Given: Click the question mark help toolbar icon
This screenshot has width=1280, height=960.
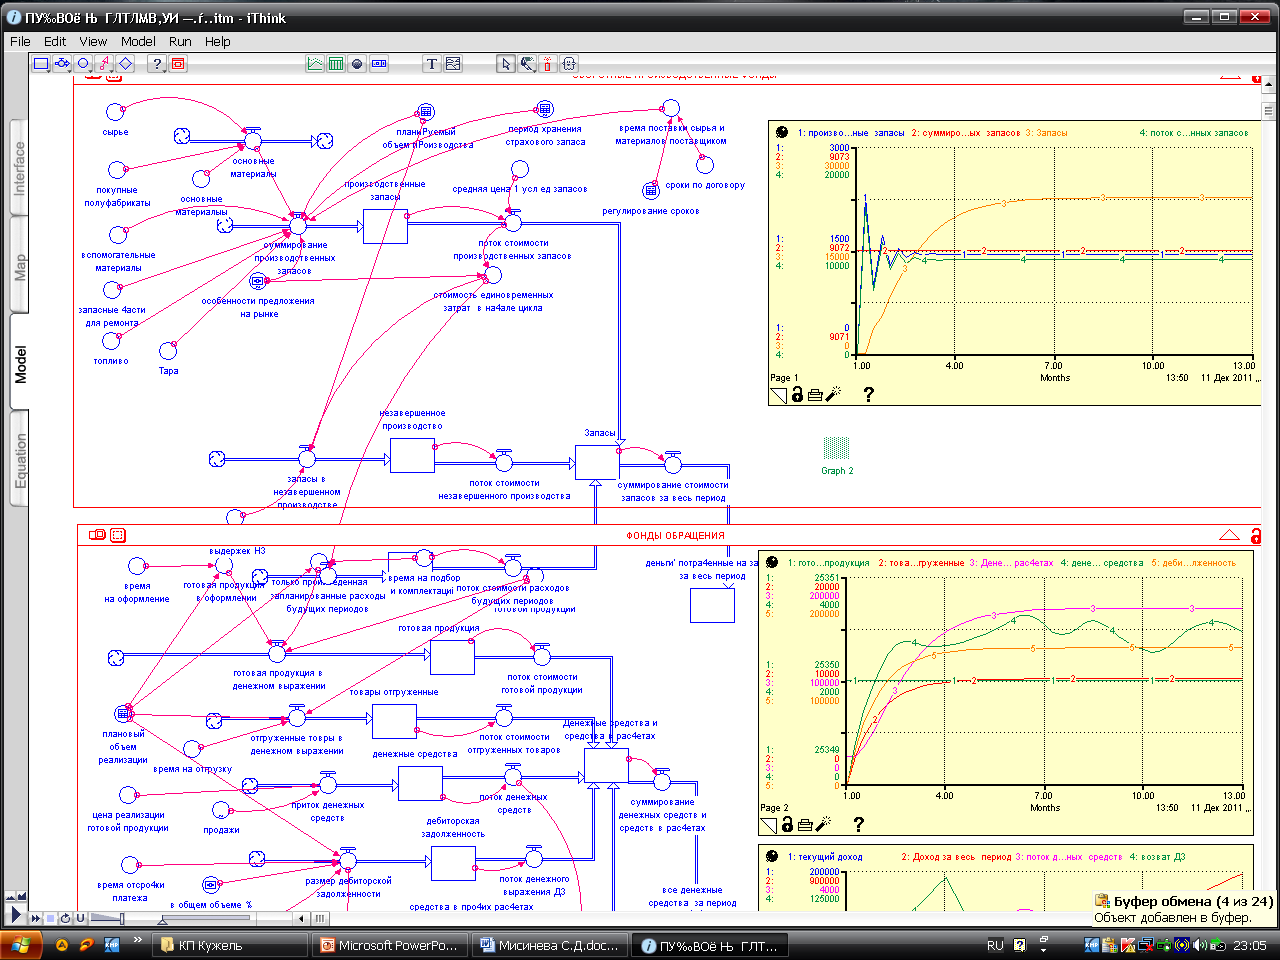Looking at the screenshot, I should pyautogui.click(x=157, y=64).
